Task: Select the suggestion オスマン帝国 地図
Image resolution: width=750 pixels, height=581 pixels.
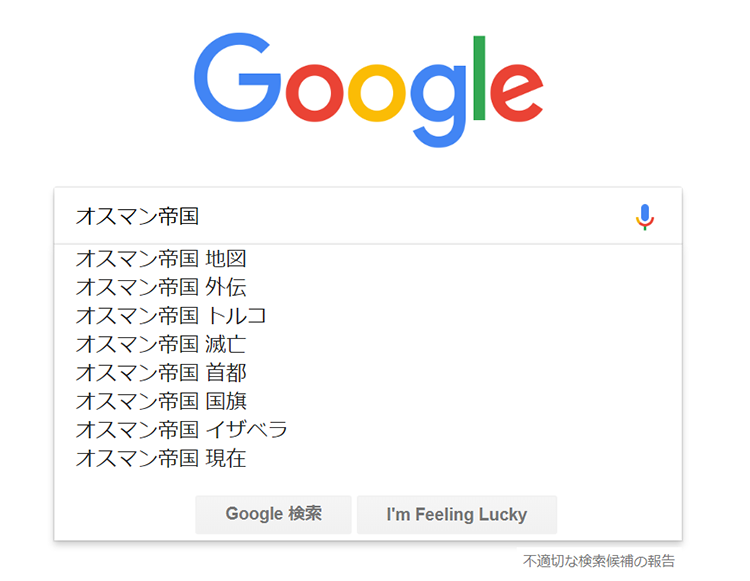Action: 368,259
